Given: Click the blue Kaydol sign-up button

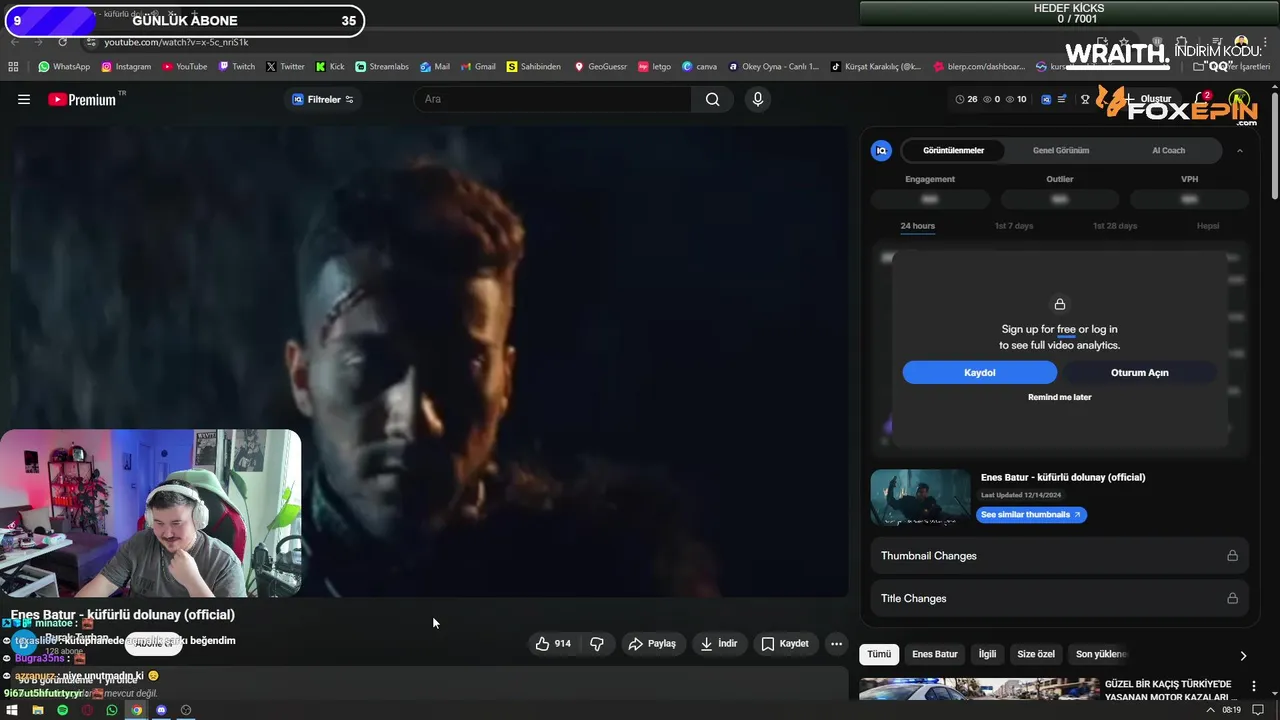Looking at the screenshot, I should coord(980,372).
